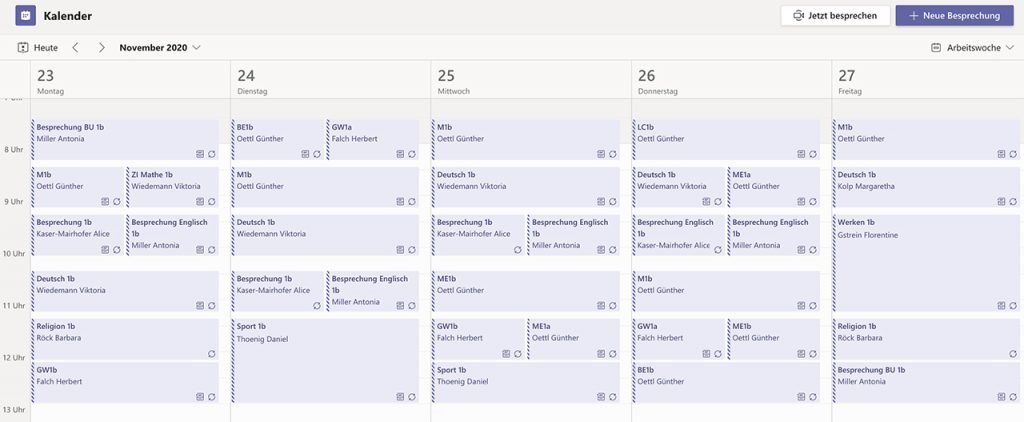Screen dimensions: 1024x422
Task: Go to previous week with left arrow
Action: pos(75,48)
